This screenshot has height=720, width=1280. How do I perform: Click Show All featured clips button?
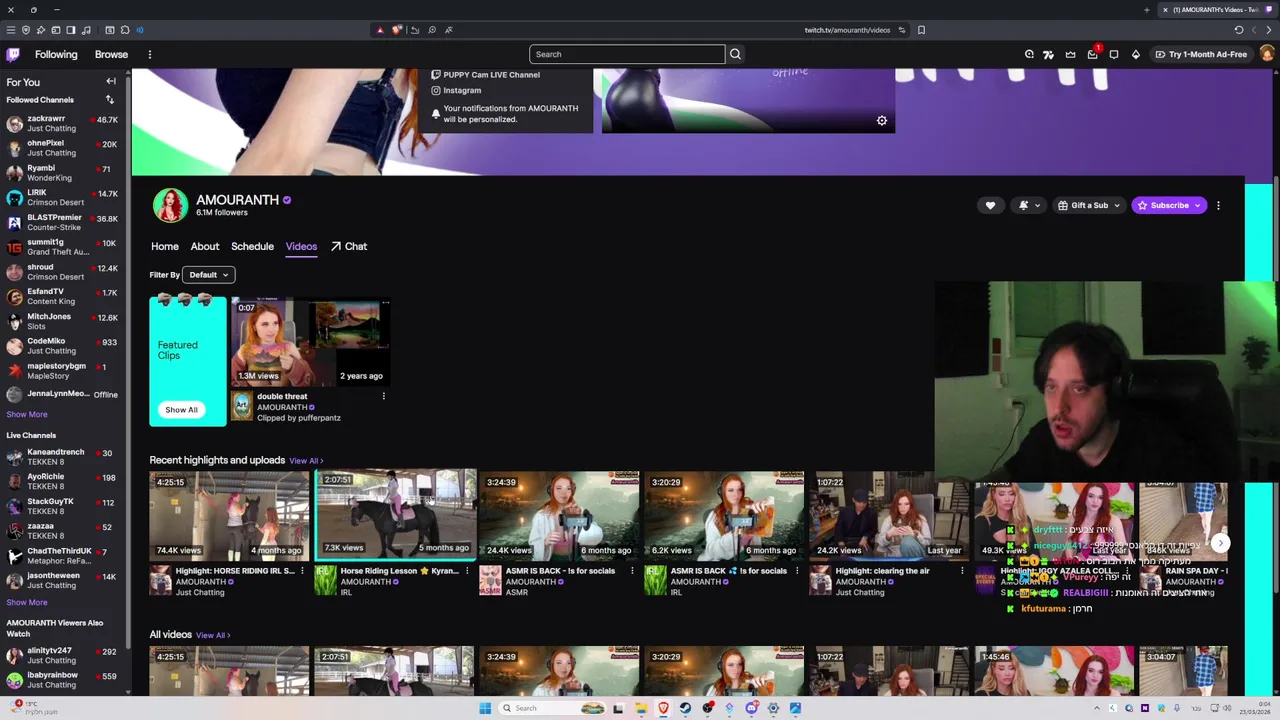coord(181,410)
